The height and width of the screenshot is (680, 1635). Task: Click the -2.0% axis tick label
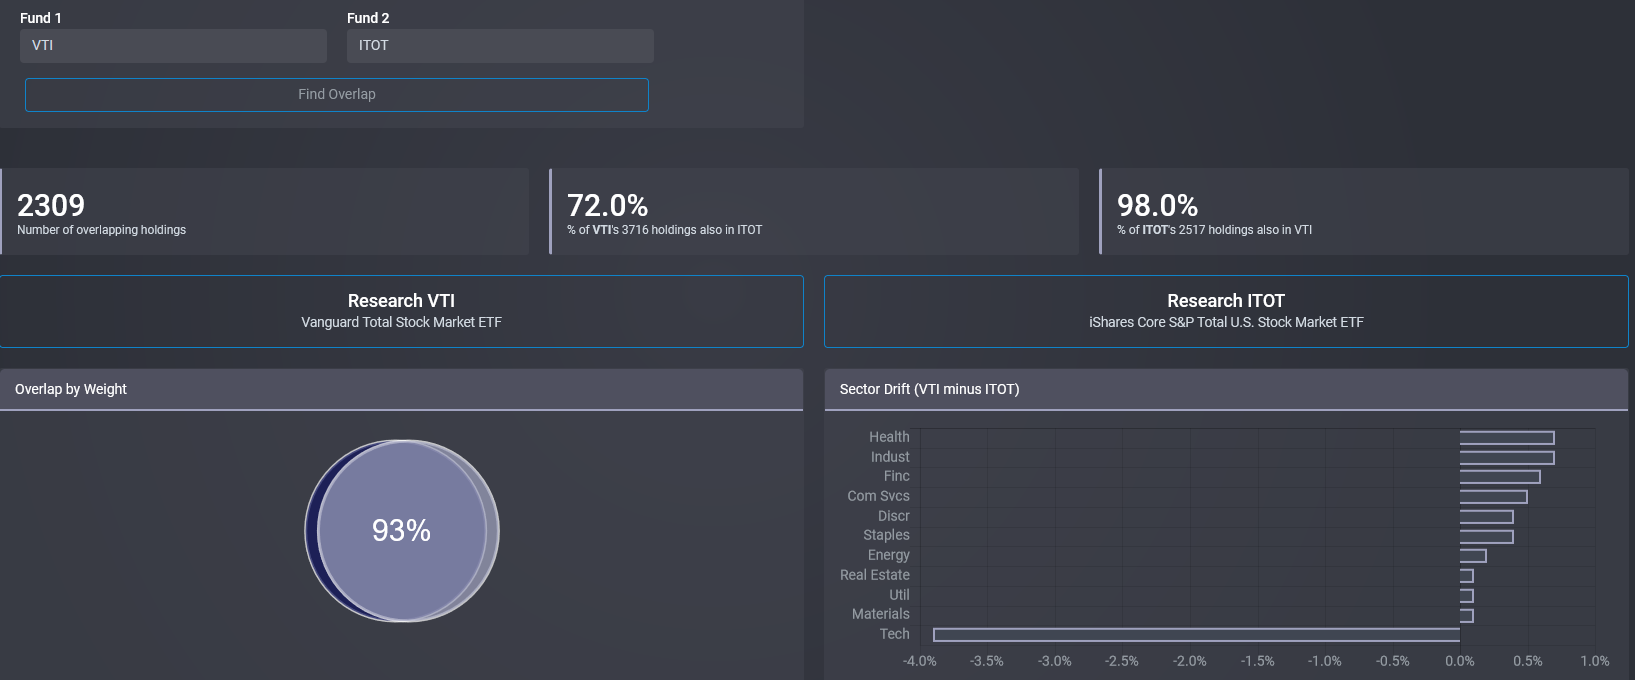coord(1190,661)
